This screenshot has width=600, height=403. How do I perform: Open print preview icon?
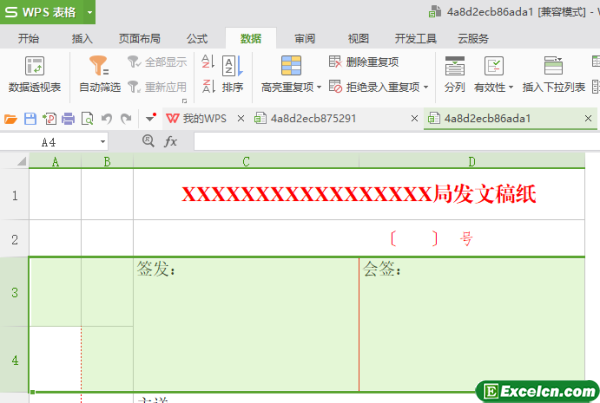tap(87, 119)
